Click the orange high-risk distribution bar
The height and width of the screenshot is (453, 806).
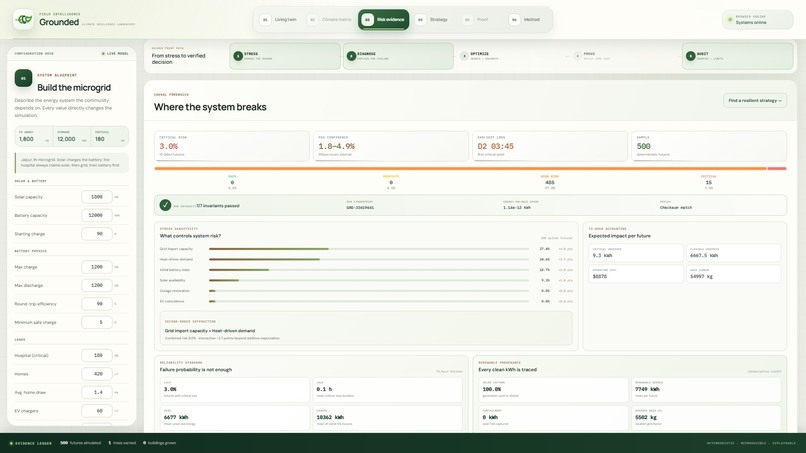[x=461, y=168]
